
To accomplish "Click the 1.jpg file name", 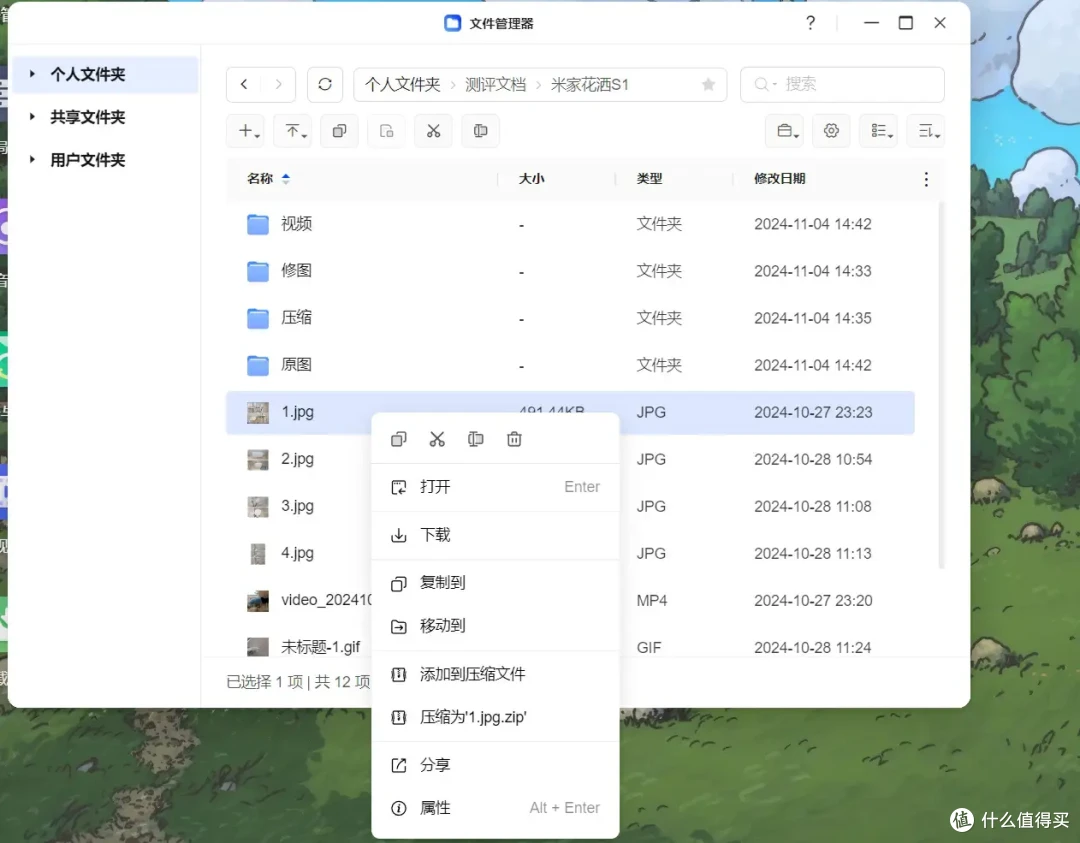I will [x=298, y=412].
